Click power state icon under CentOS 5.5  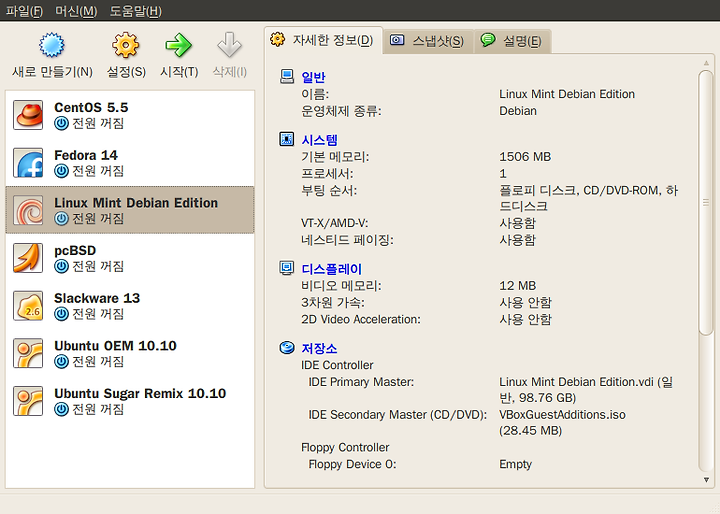(61, 124)
